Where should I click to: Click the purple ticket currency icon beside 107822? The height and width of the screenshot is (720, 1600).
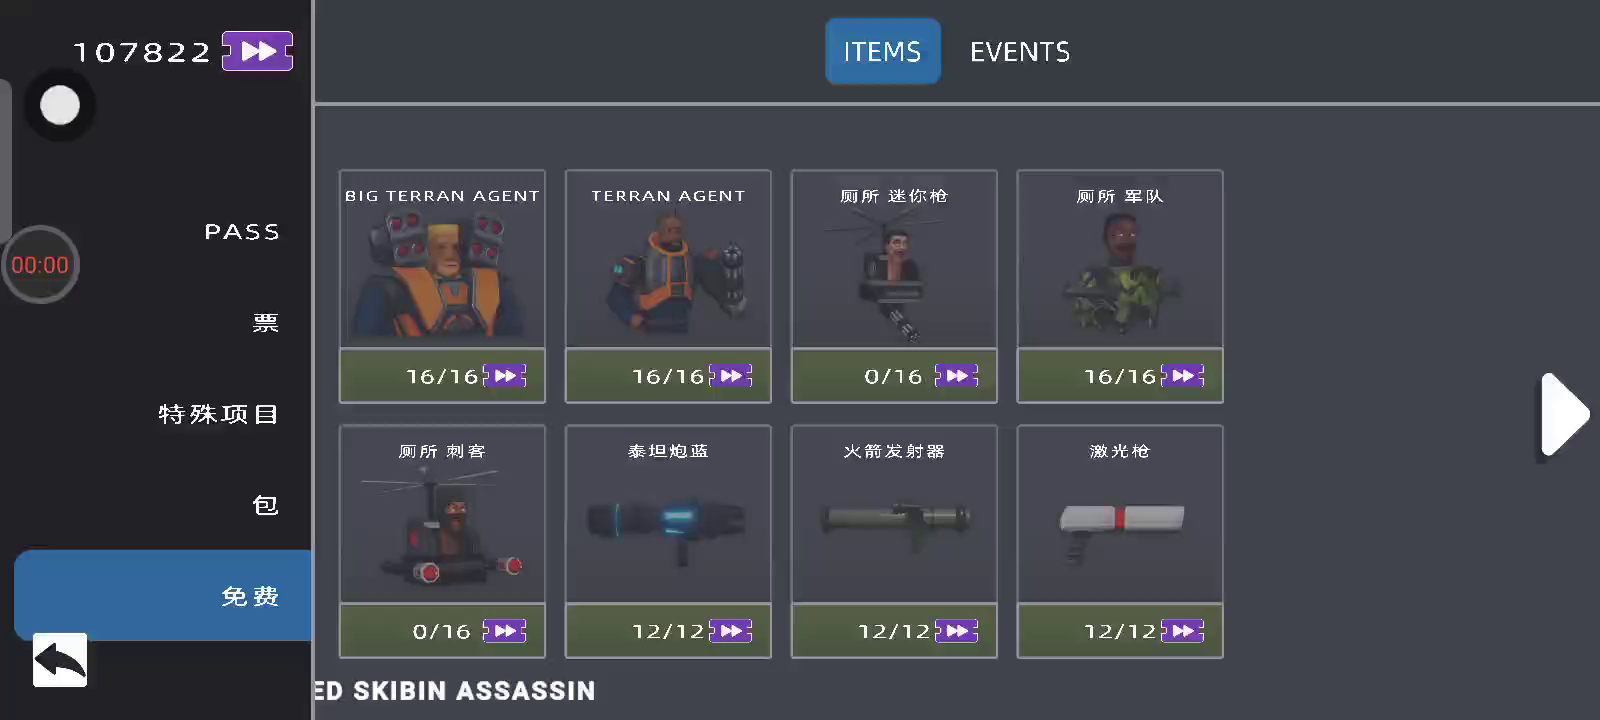257,51
